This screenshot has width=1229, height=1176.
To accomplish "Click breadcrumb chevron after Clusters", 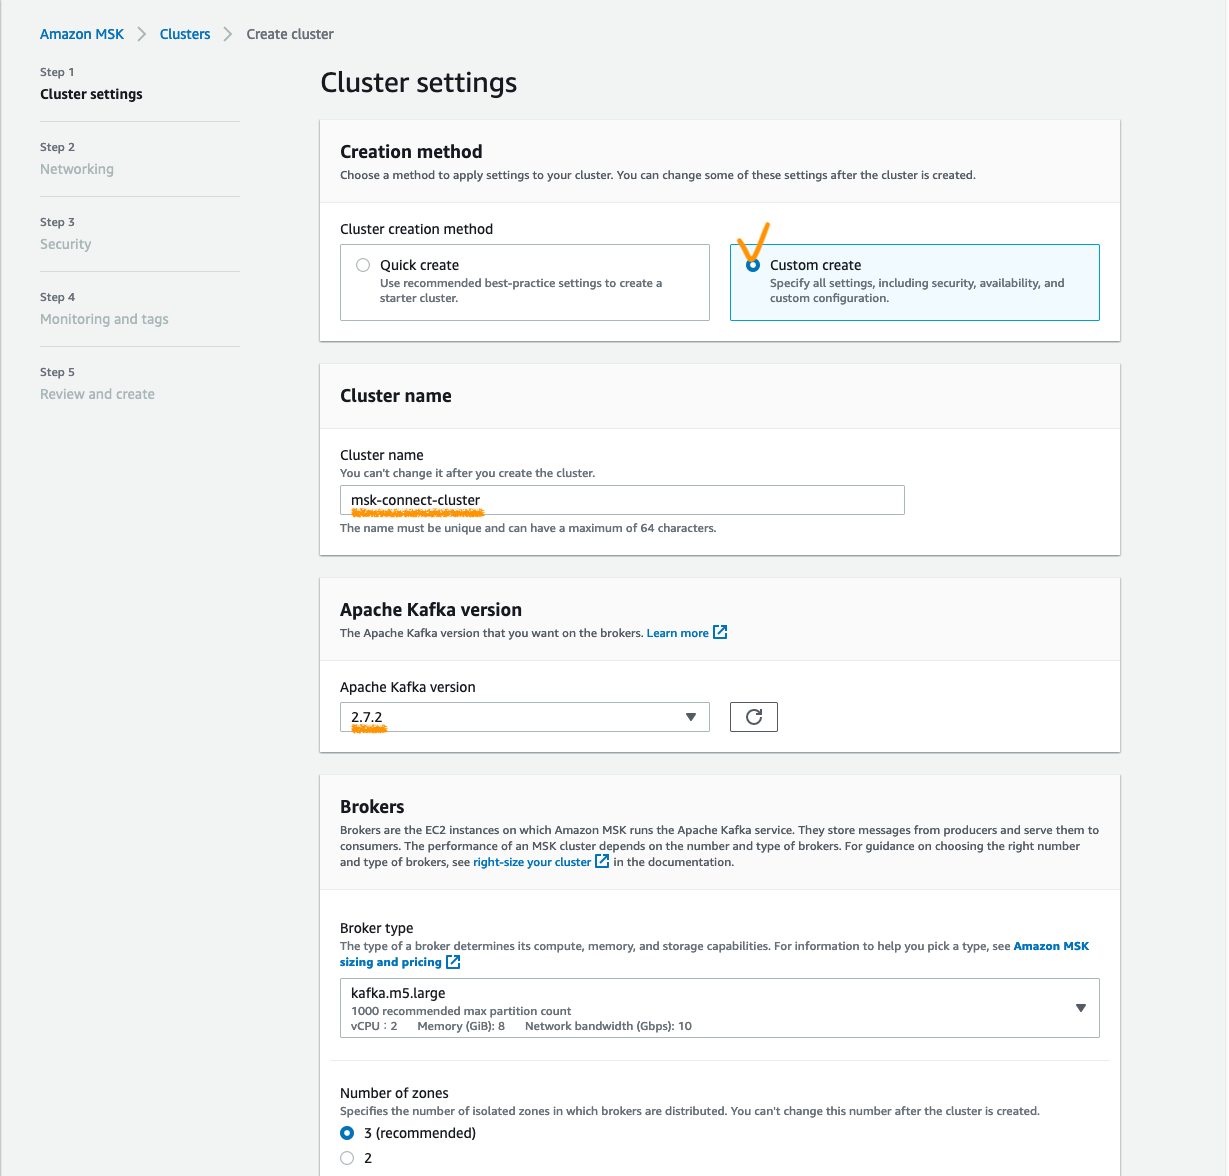I will click(x=228, y=34).
